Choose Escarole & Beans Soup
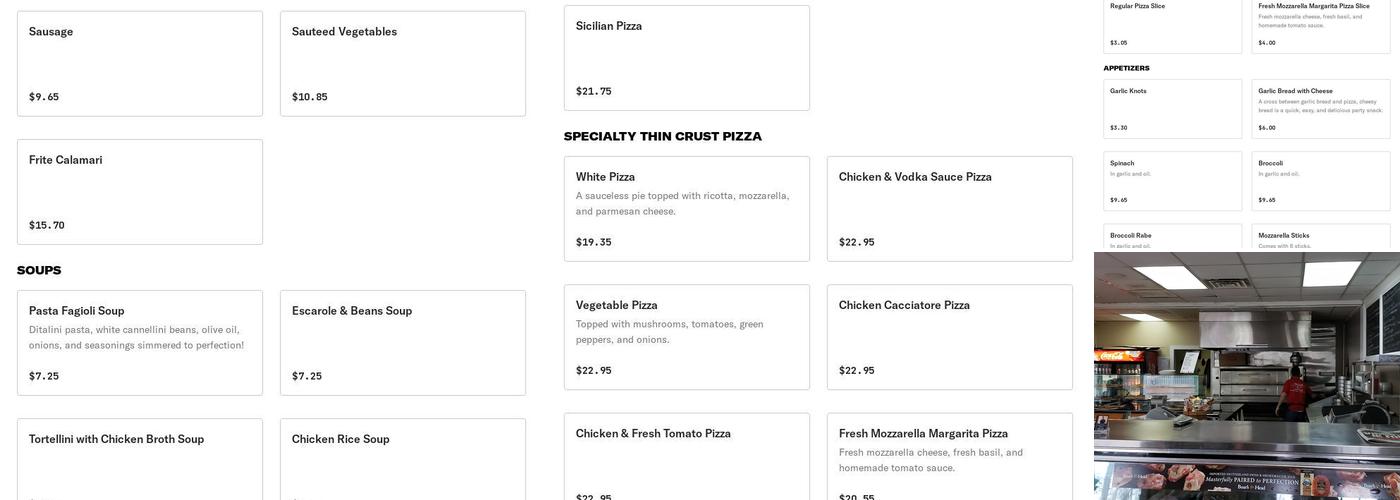This screenshot has width=1400, height=500. [x=402, y=342]
